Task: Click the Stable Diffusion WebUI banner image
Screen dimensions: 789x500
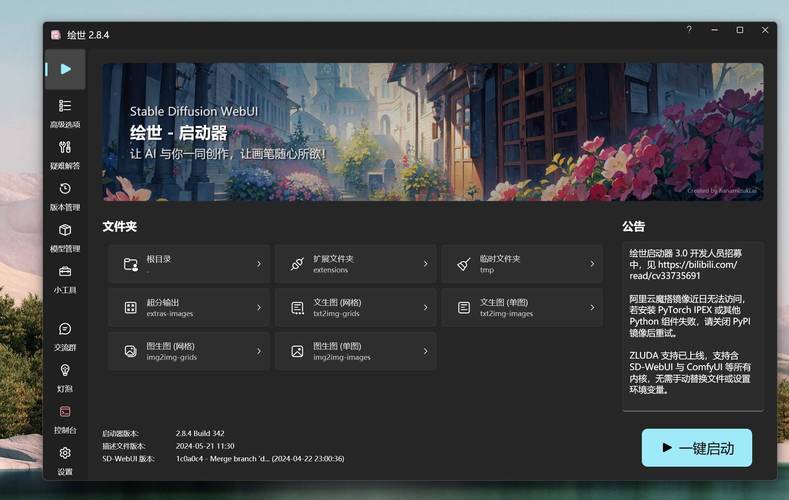Action: click(x=433, y=132)
